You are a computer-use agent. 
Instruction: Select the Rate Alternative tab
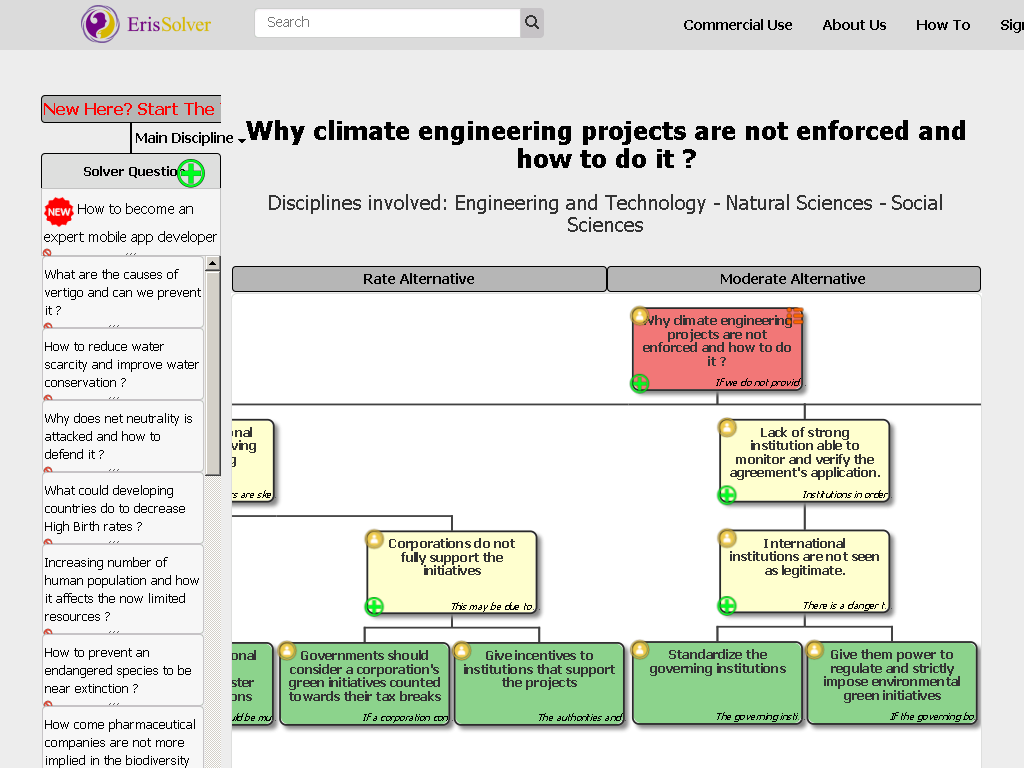click(x=419, y=279)
